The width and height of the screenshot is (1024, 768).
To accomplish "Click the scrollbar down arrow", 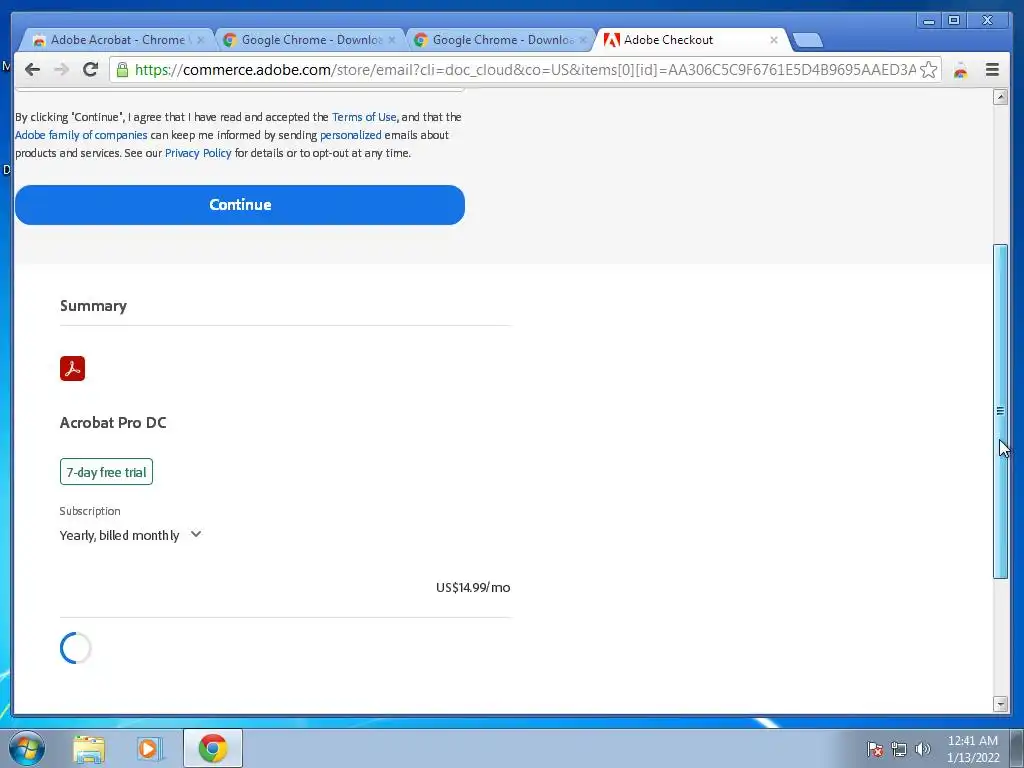I will pyautogui.click(x=1000, y=704).
